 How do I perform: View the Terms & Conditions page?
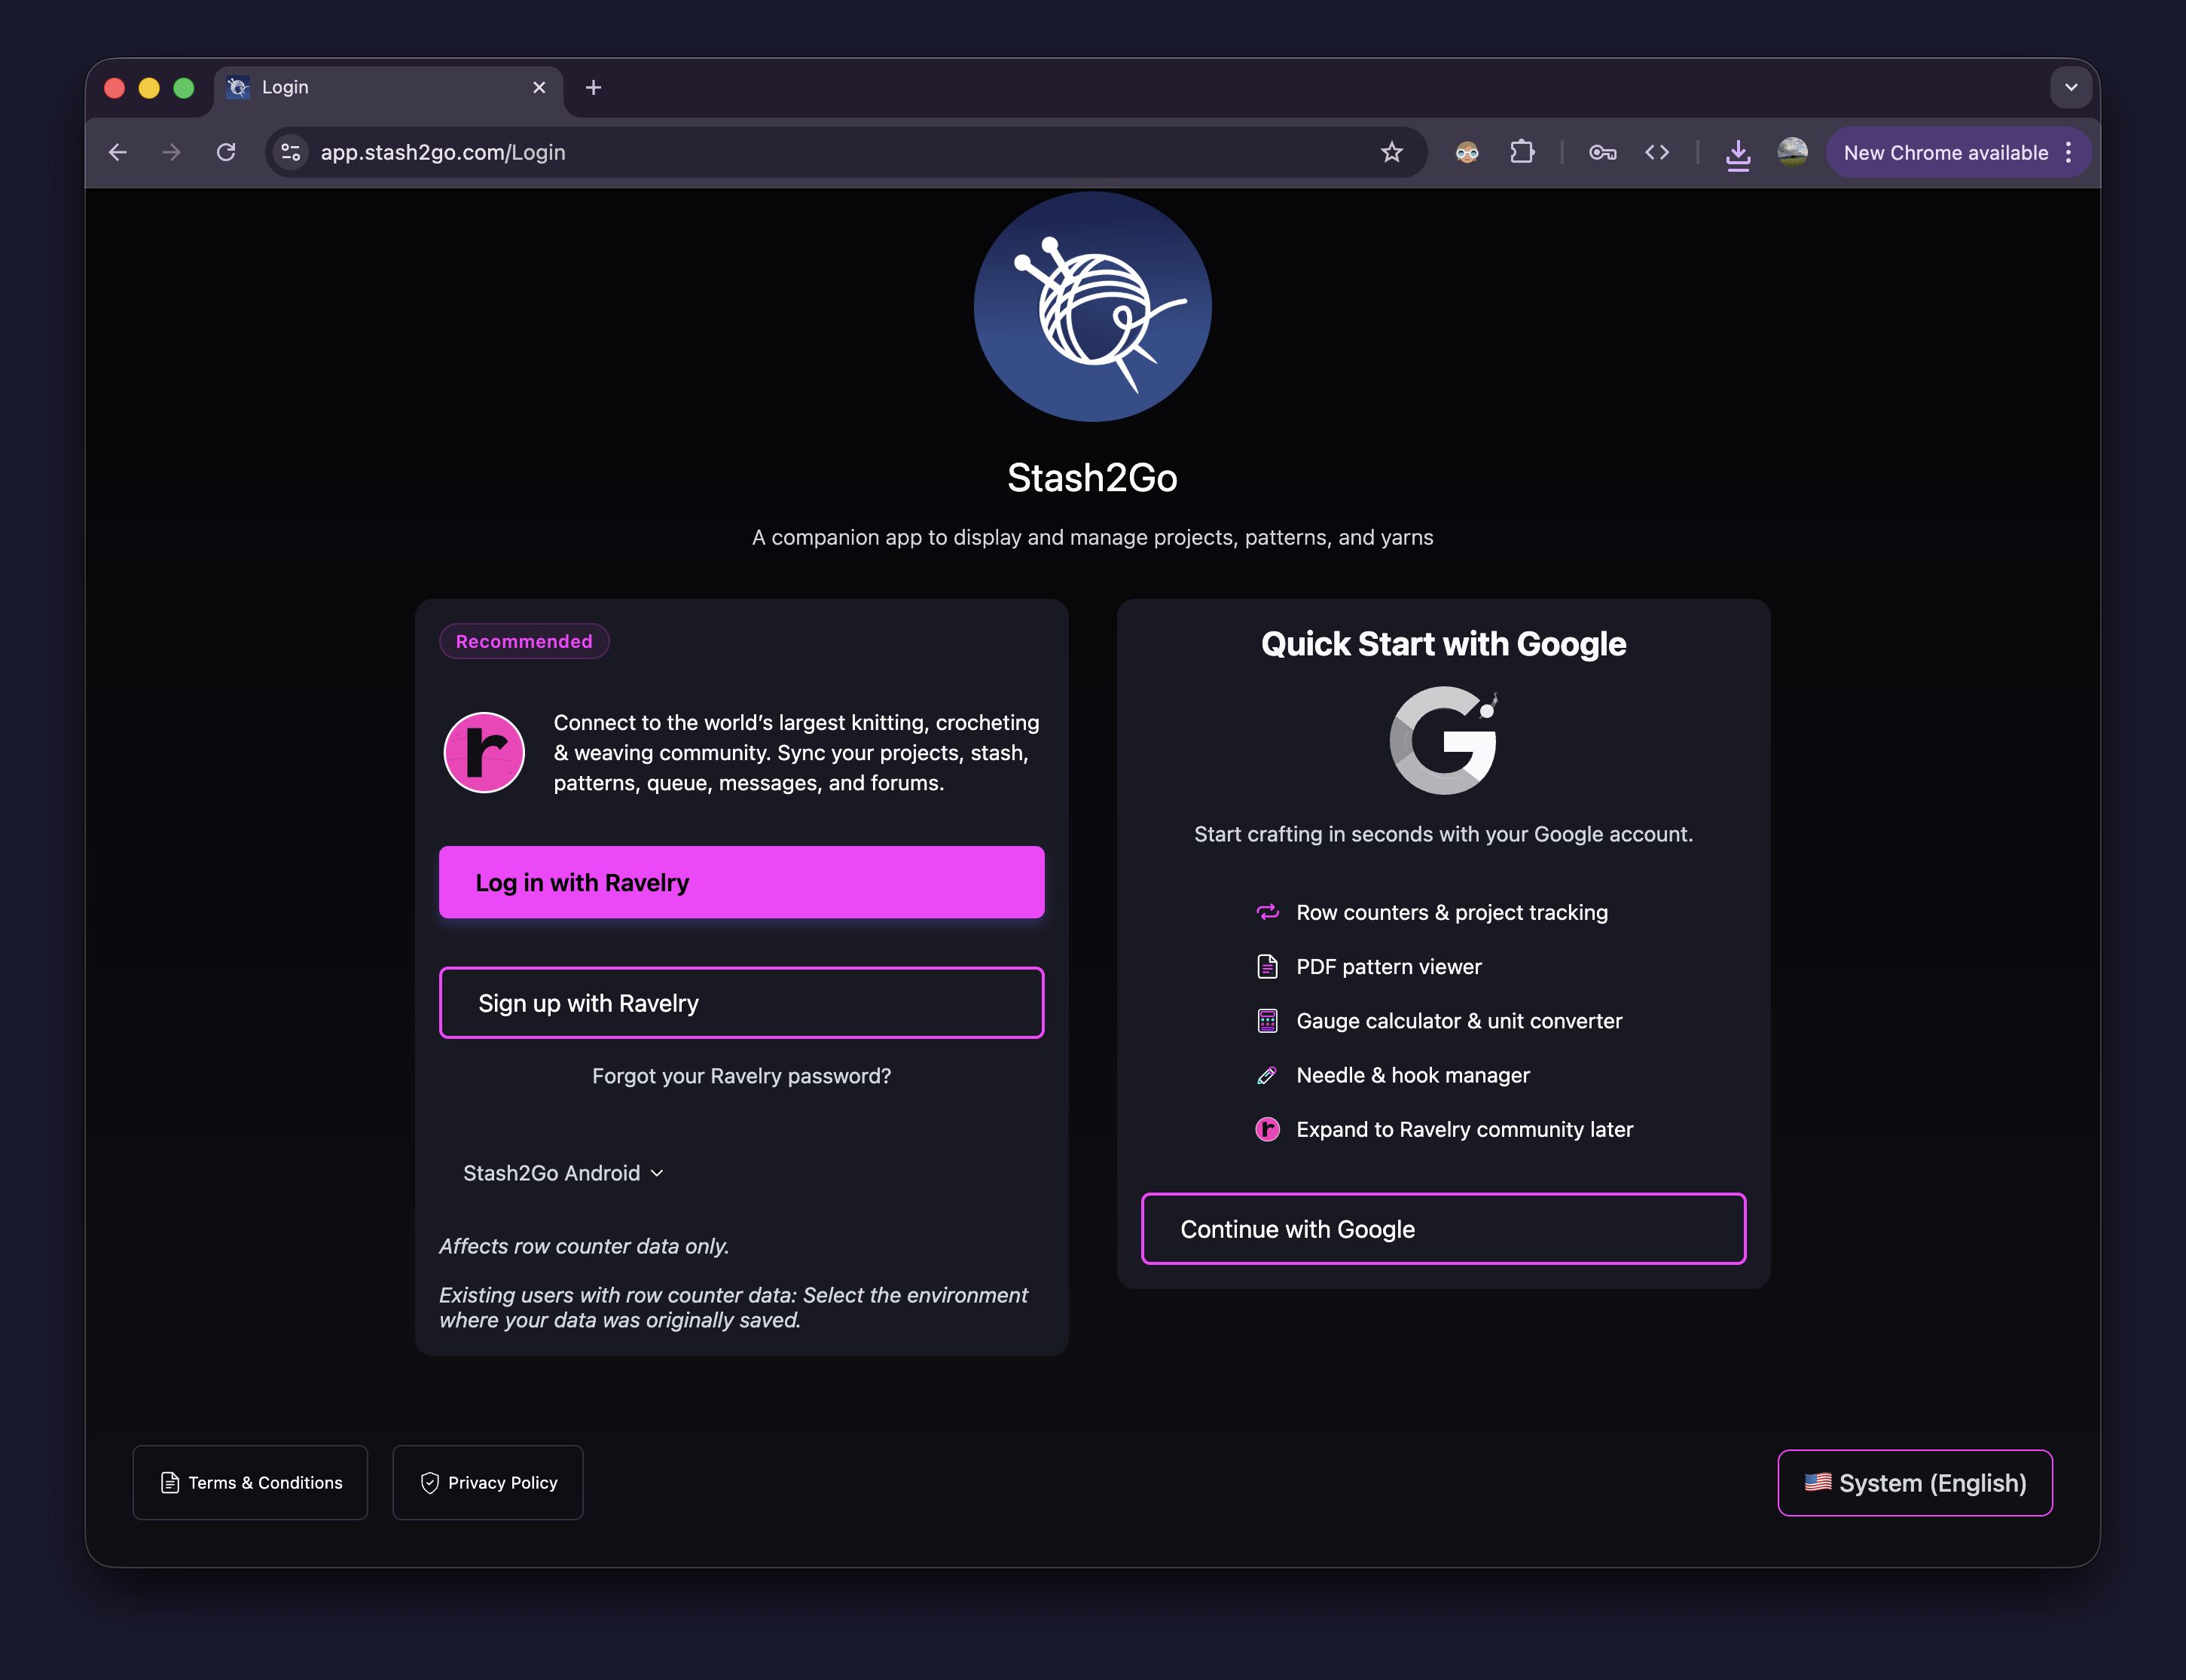coord(250,1483)
